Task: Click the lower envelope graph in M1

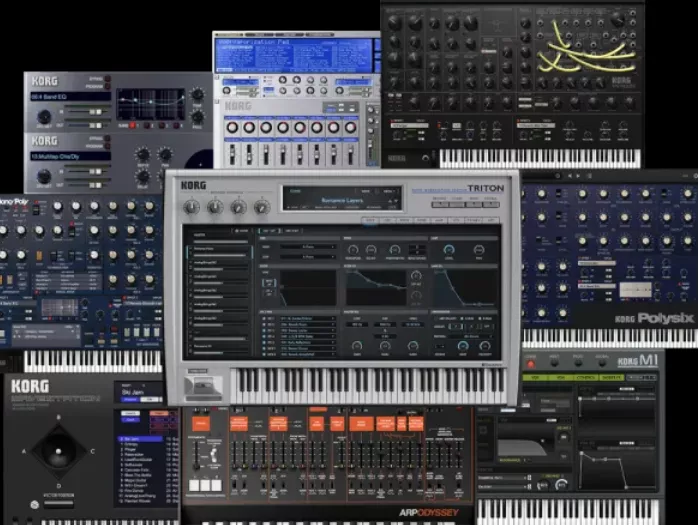Action: 617,470
